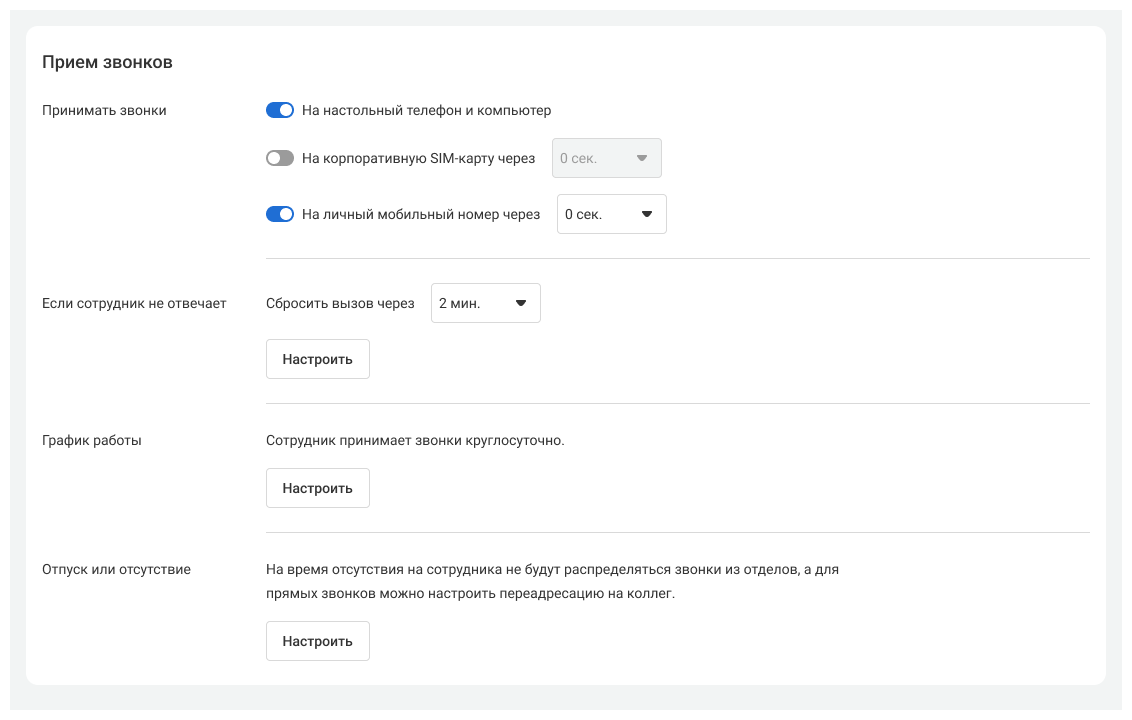Click the "Сотрудник принимает звонки круглосуточно" text
Image resolution: width=1132 pixels, height=720 pixels.
point(415,440)
